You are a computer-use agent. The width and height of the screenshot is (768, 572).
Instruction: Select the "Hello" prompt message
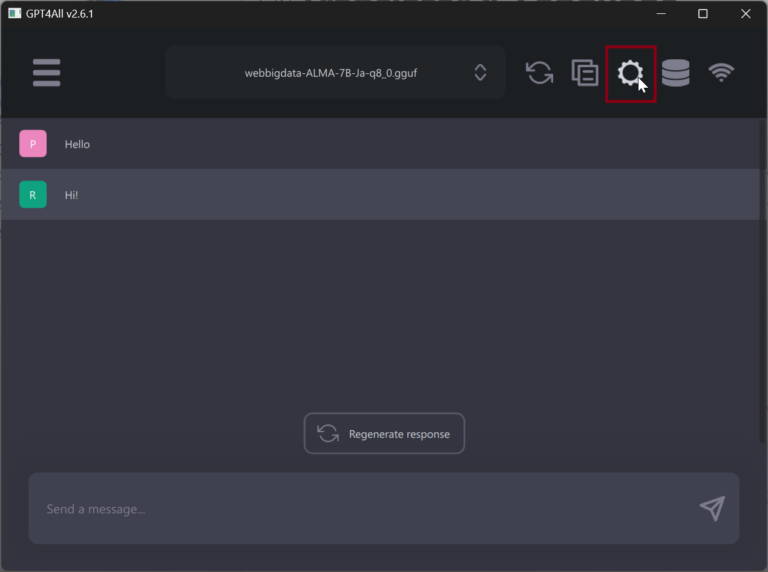pos(77,144)
